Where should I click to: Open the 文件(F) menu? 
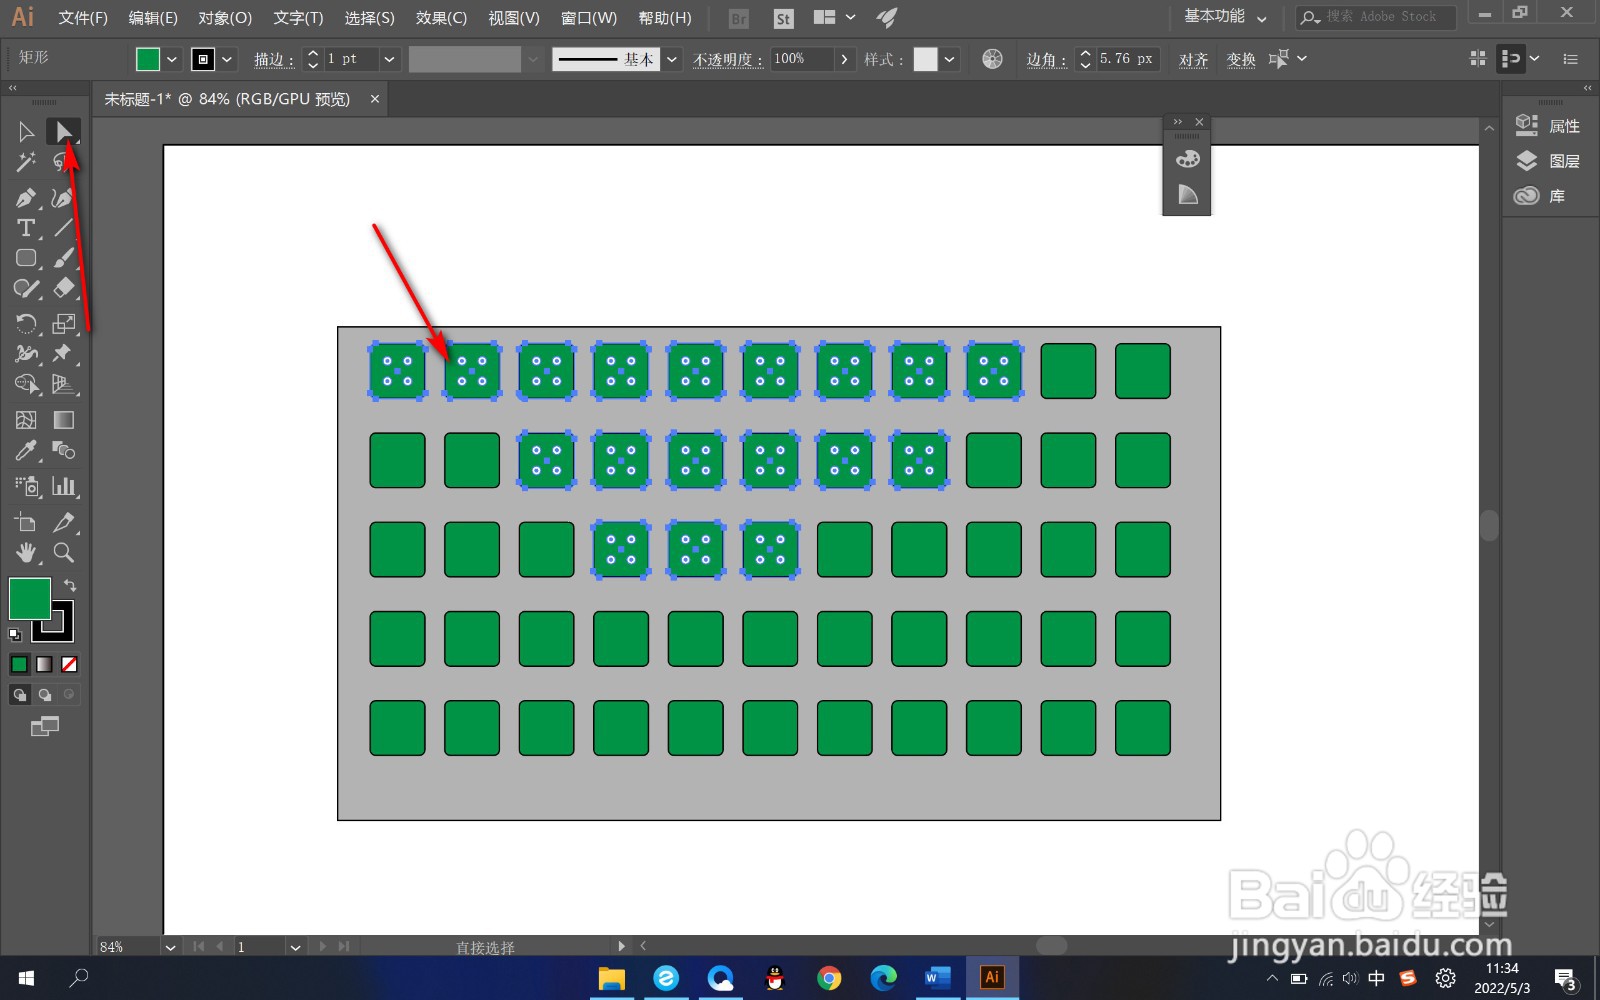pyautogui.click(x=83, y=18)
